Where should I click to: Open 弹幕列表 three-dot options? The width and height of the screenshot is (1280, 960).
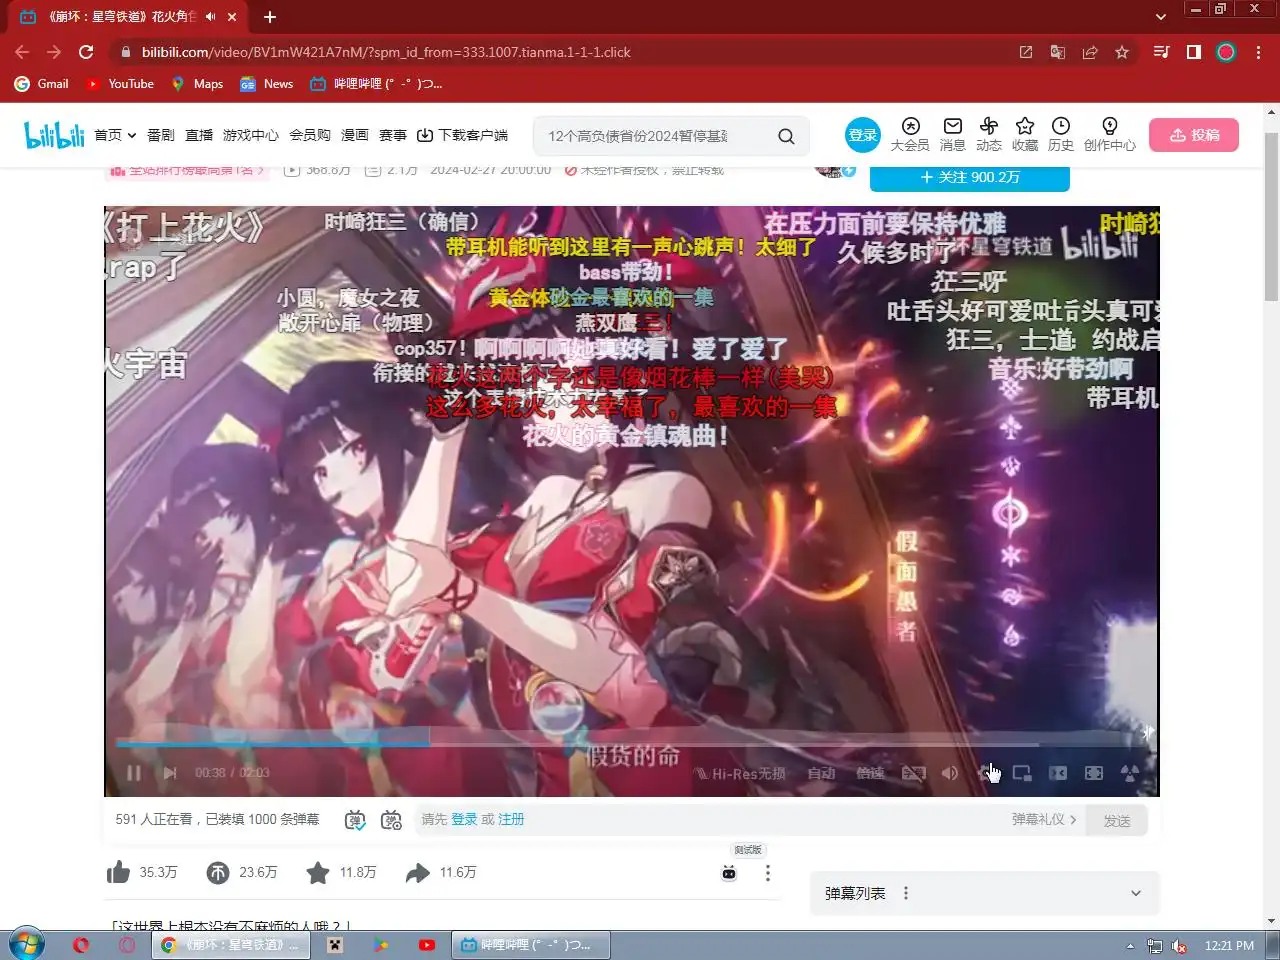point(906,893)
